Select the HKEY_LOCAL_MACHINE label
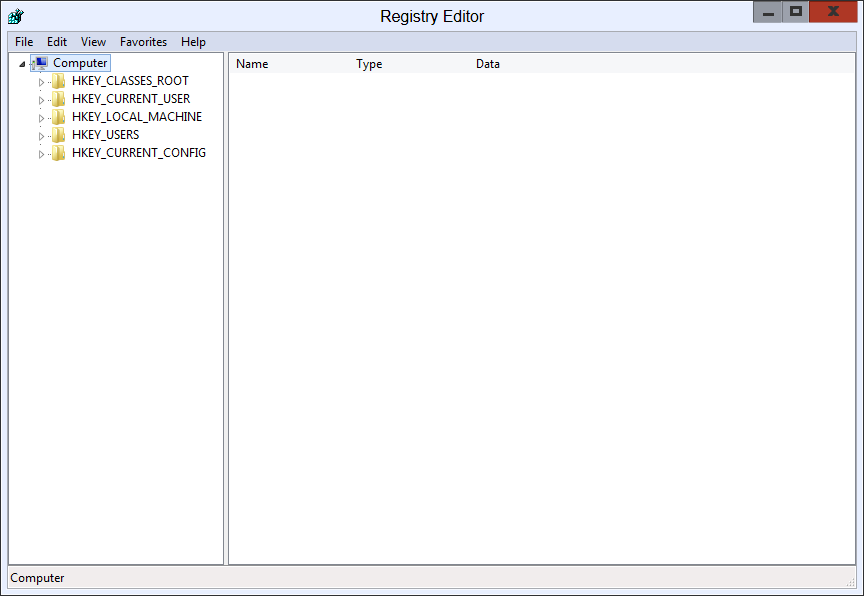This screenshot has height=596, width=864. point(137,117)
